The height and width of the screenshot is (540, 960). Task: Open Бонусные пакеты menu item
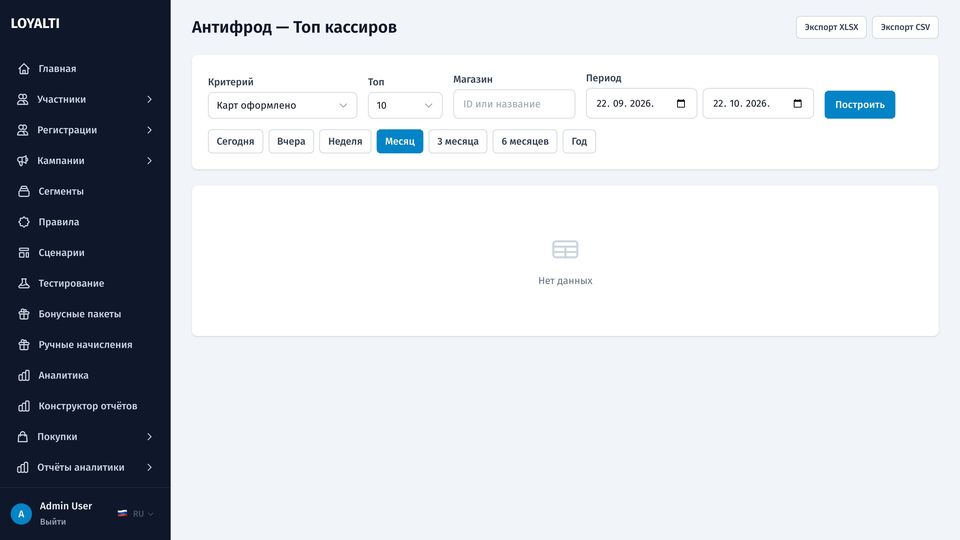point(85,313)
